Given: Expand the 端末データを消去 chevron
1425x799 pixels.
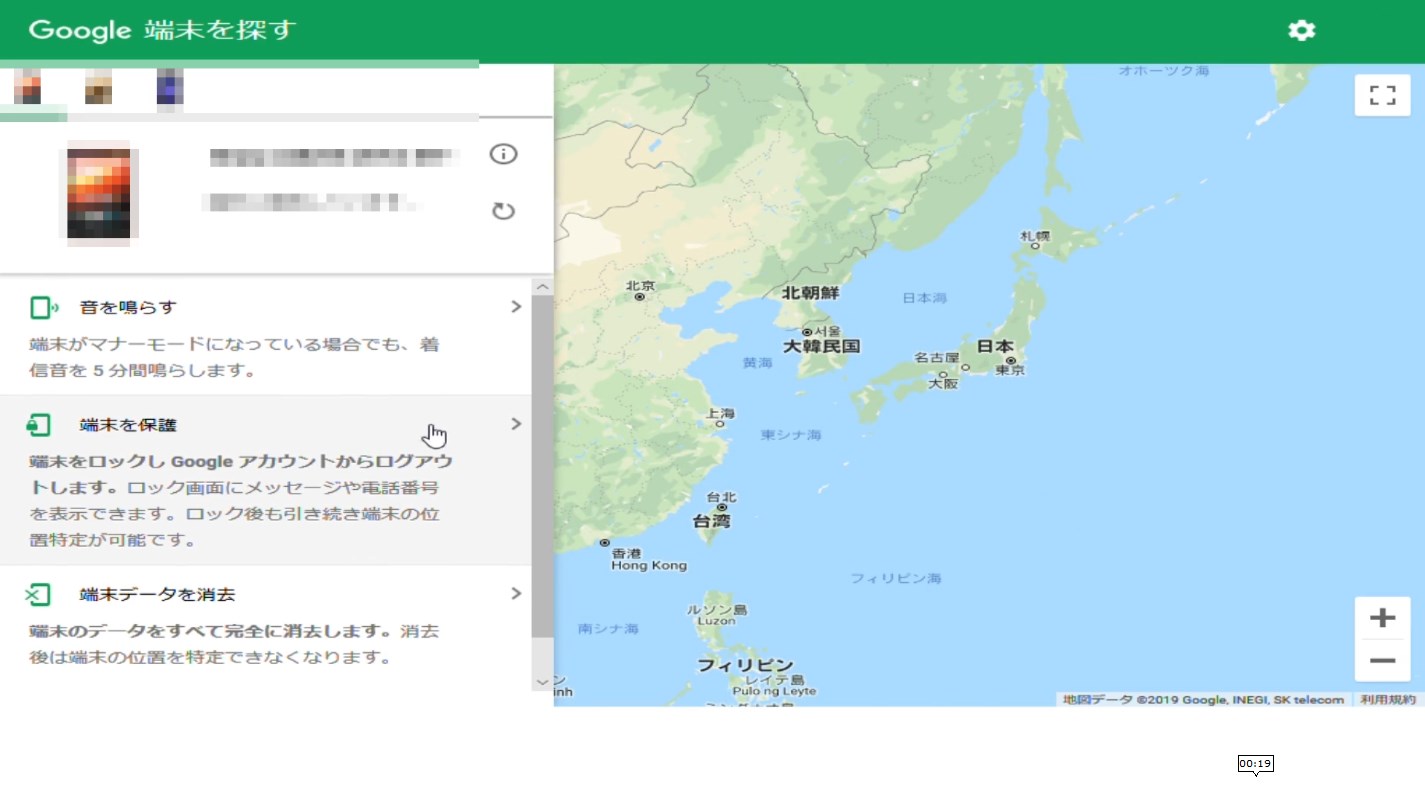Looking at the screenshot, I should (x=516, y=594).
